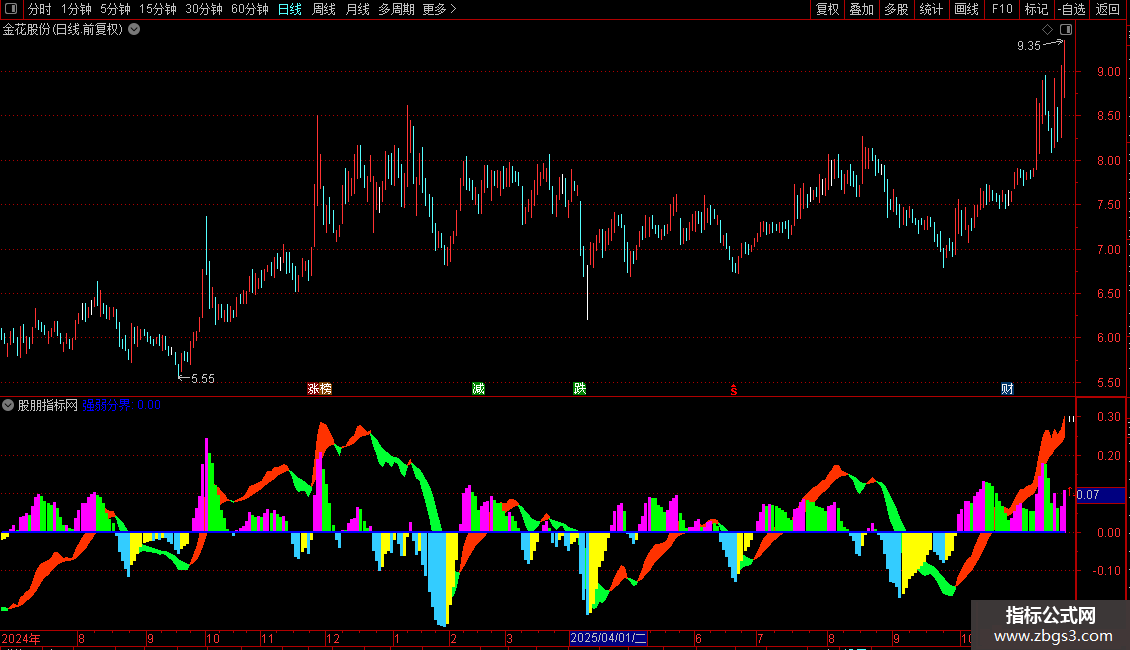Viewport: 1130px width, 650px height.
Task: Open the 多股 multi-stock view
Action: tap(896, 9)
